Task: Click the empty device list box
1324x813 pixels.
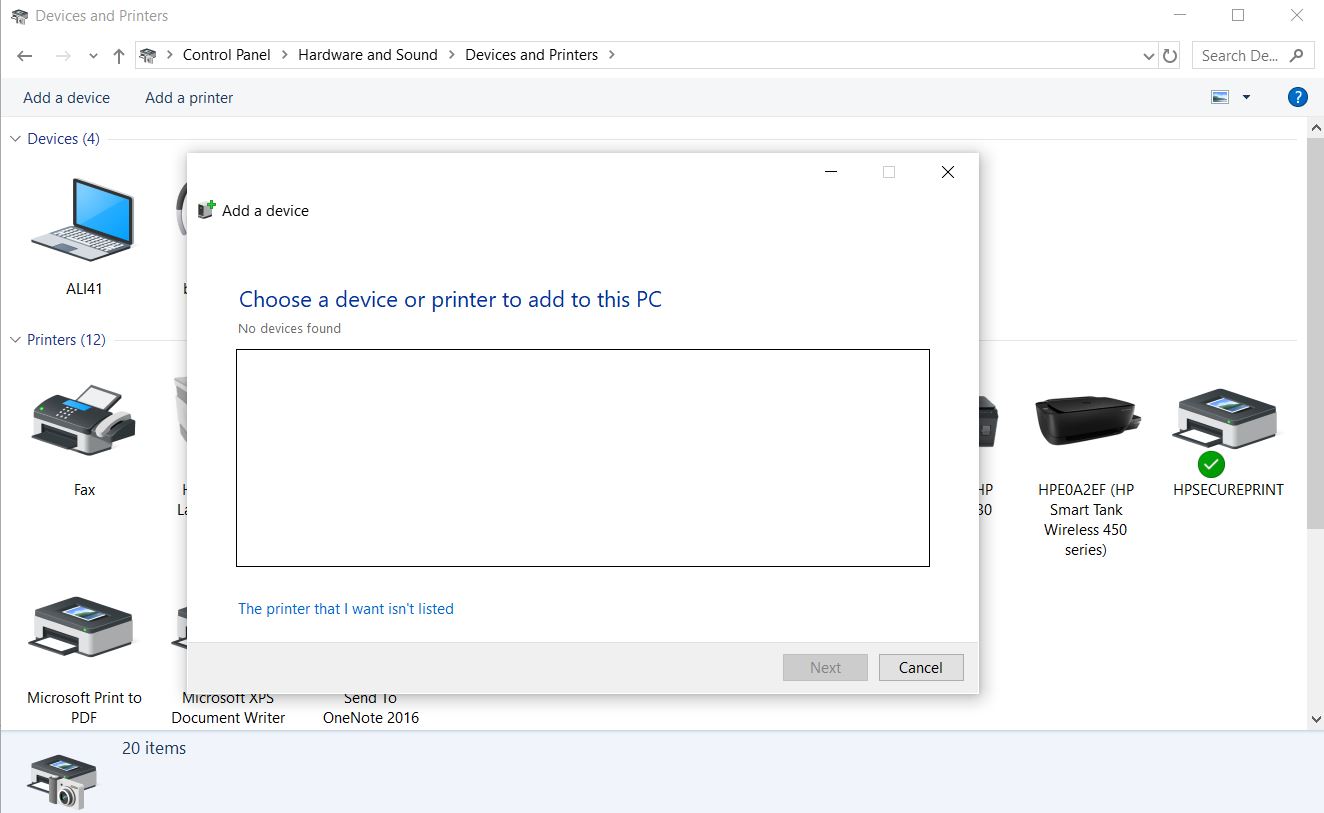Action: pyautogui.click(x=583, y=458)
